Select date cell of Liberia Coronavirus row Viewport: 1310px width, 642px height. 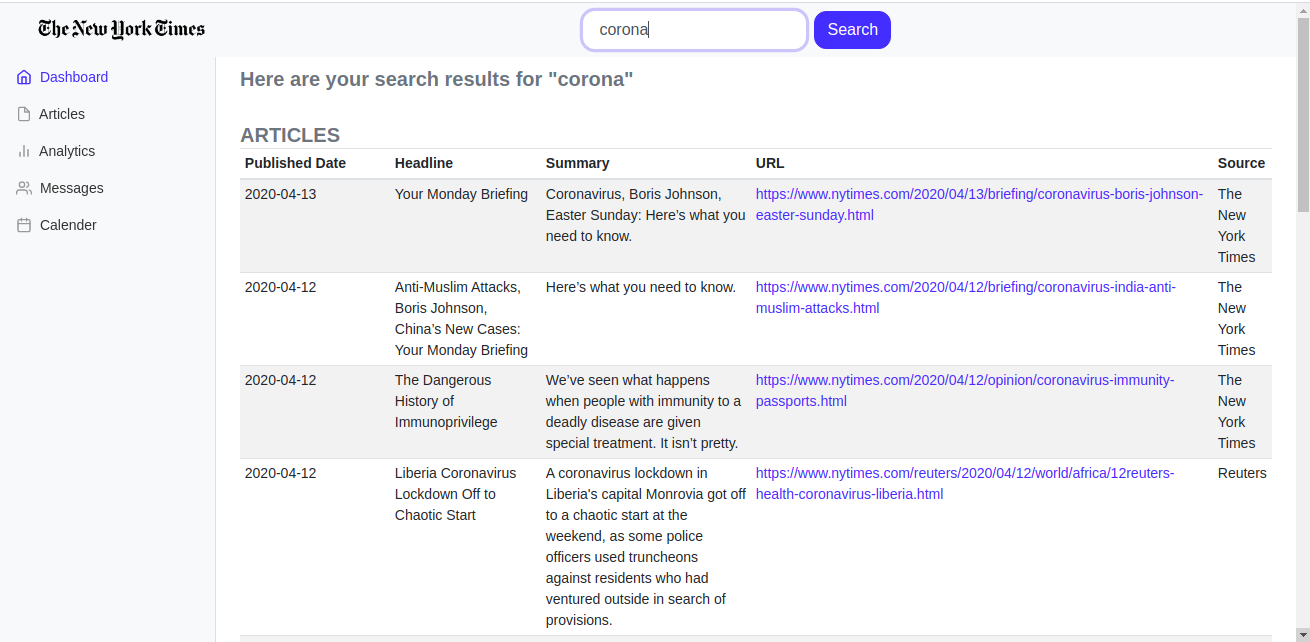(280, 473)
